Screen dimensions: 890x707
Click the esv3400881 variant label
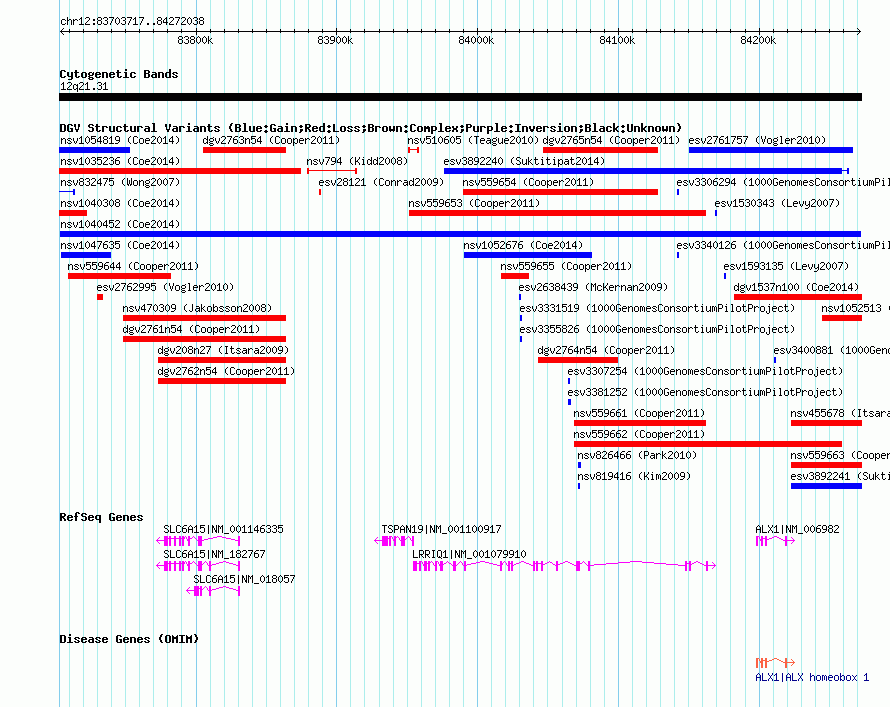click(x=831, y=350)
